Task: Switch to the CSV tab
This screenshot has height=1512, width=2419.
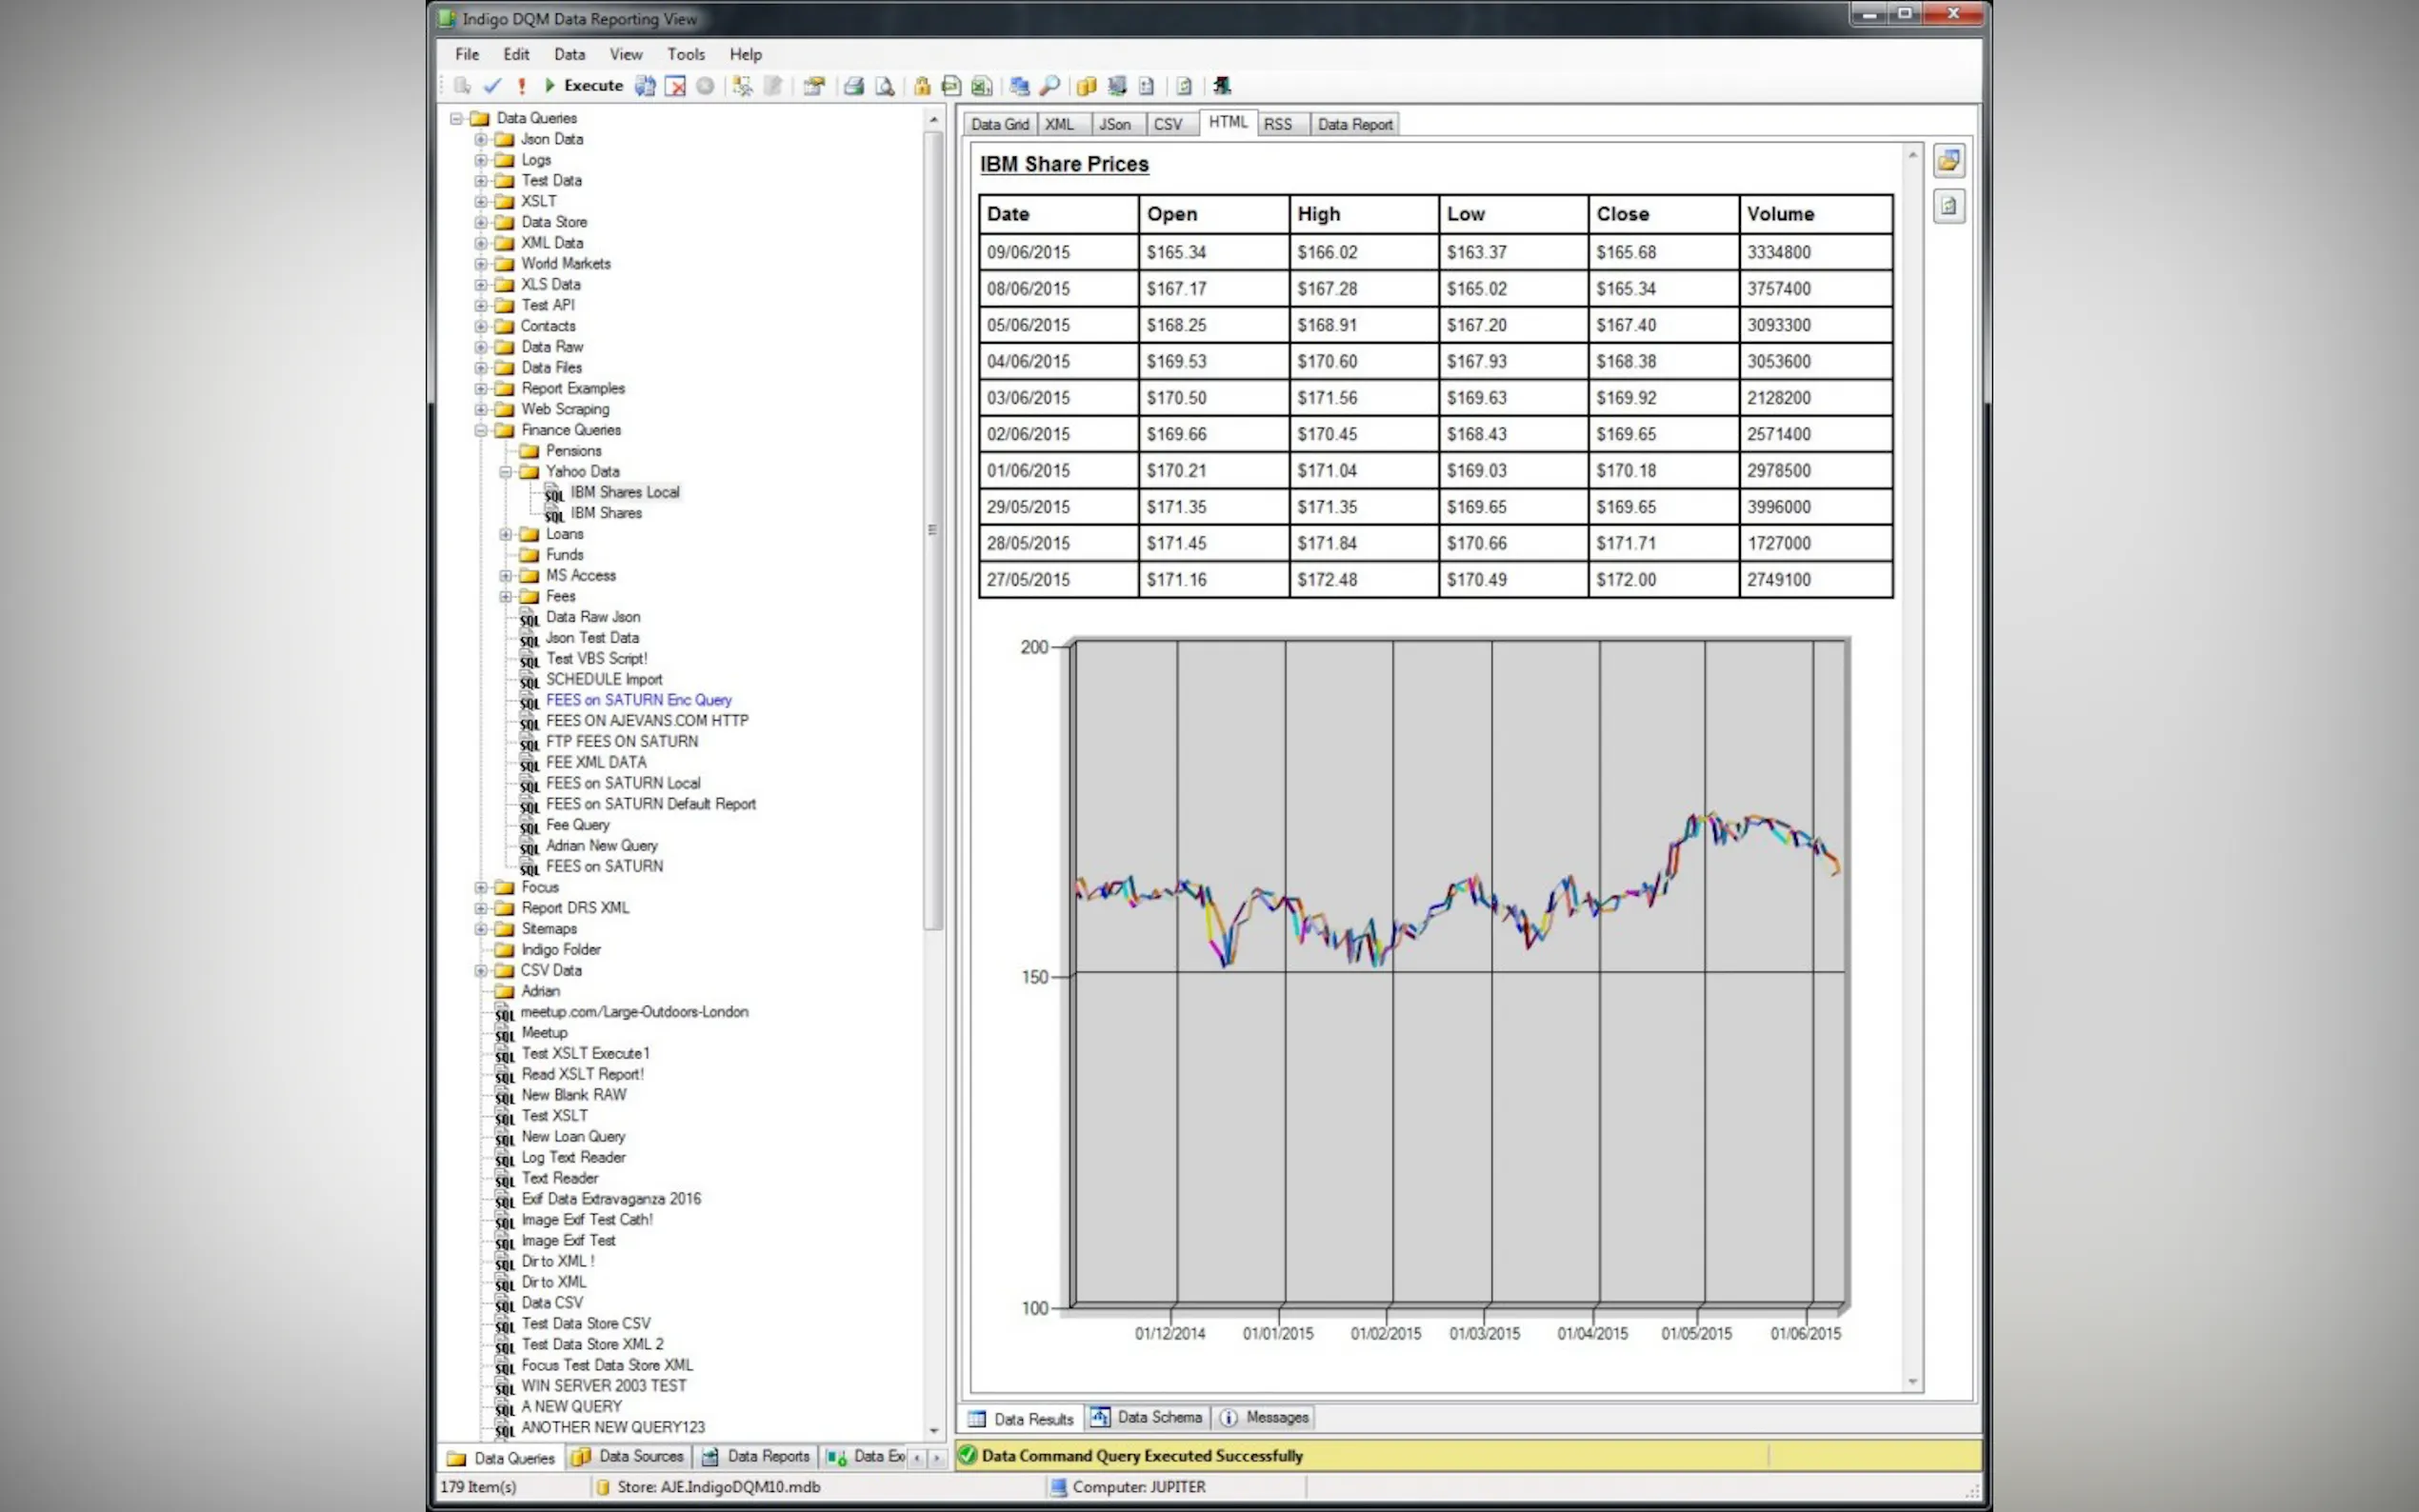Action: coord(1167,124)
